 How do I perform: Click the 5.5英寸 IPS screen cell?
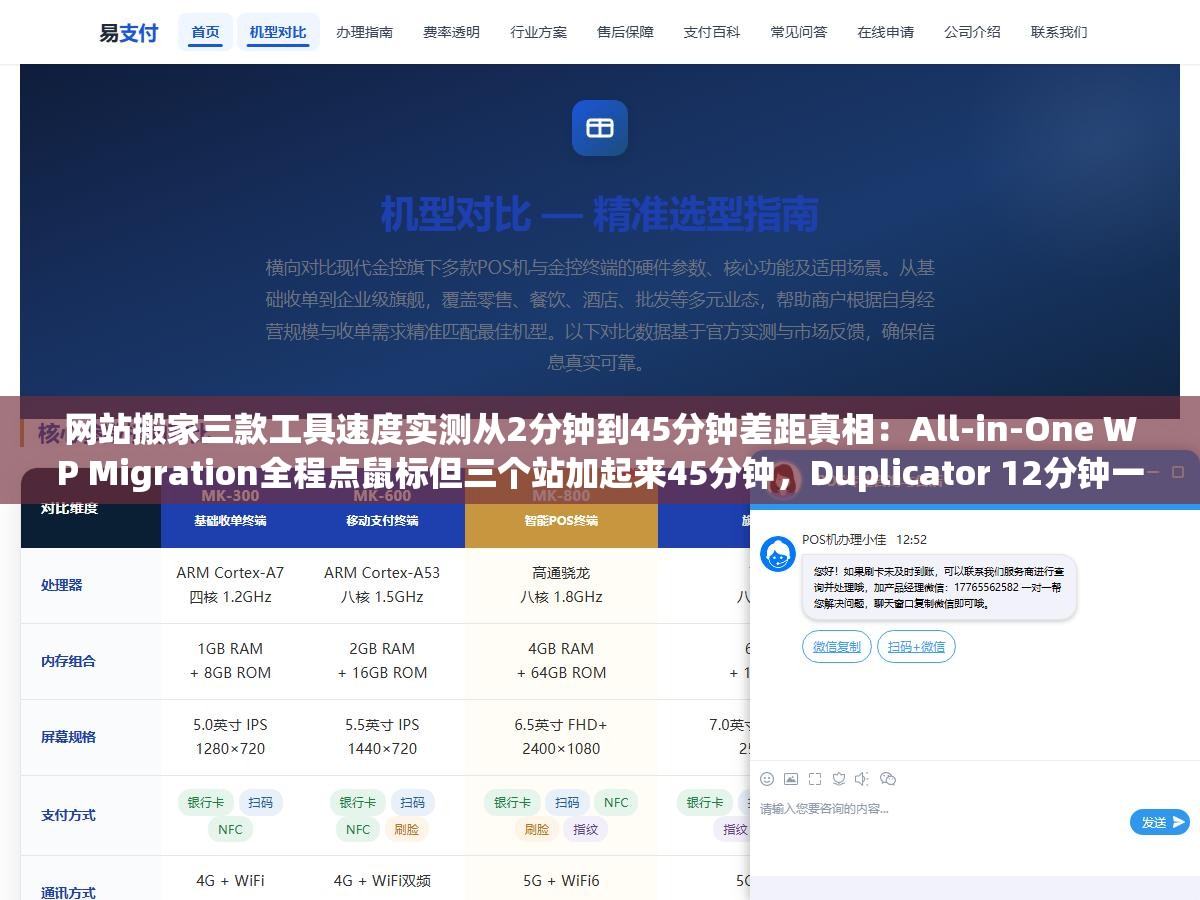[382, 737]
